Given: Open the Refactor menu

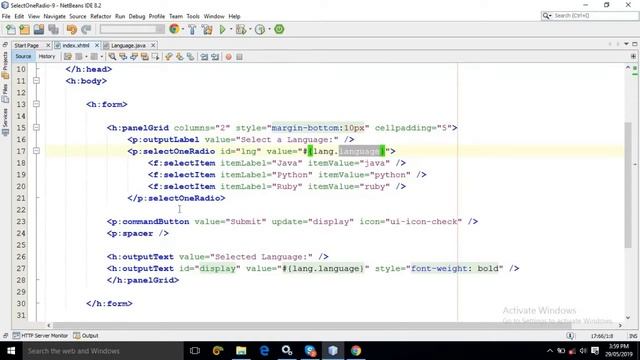Looking at the screenshot, I should tap(100, 16).
